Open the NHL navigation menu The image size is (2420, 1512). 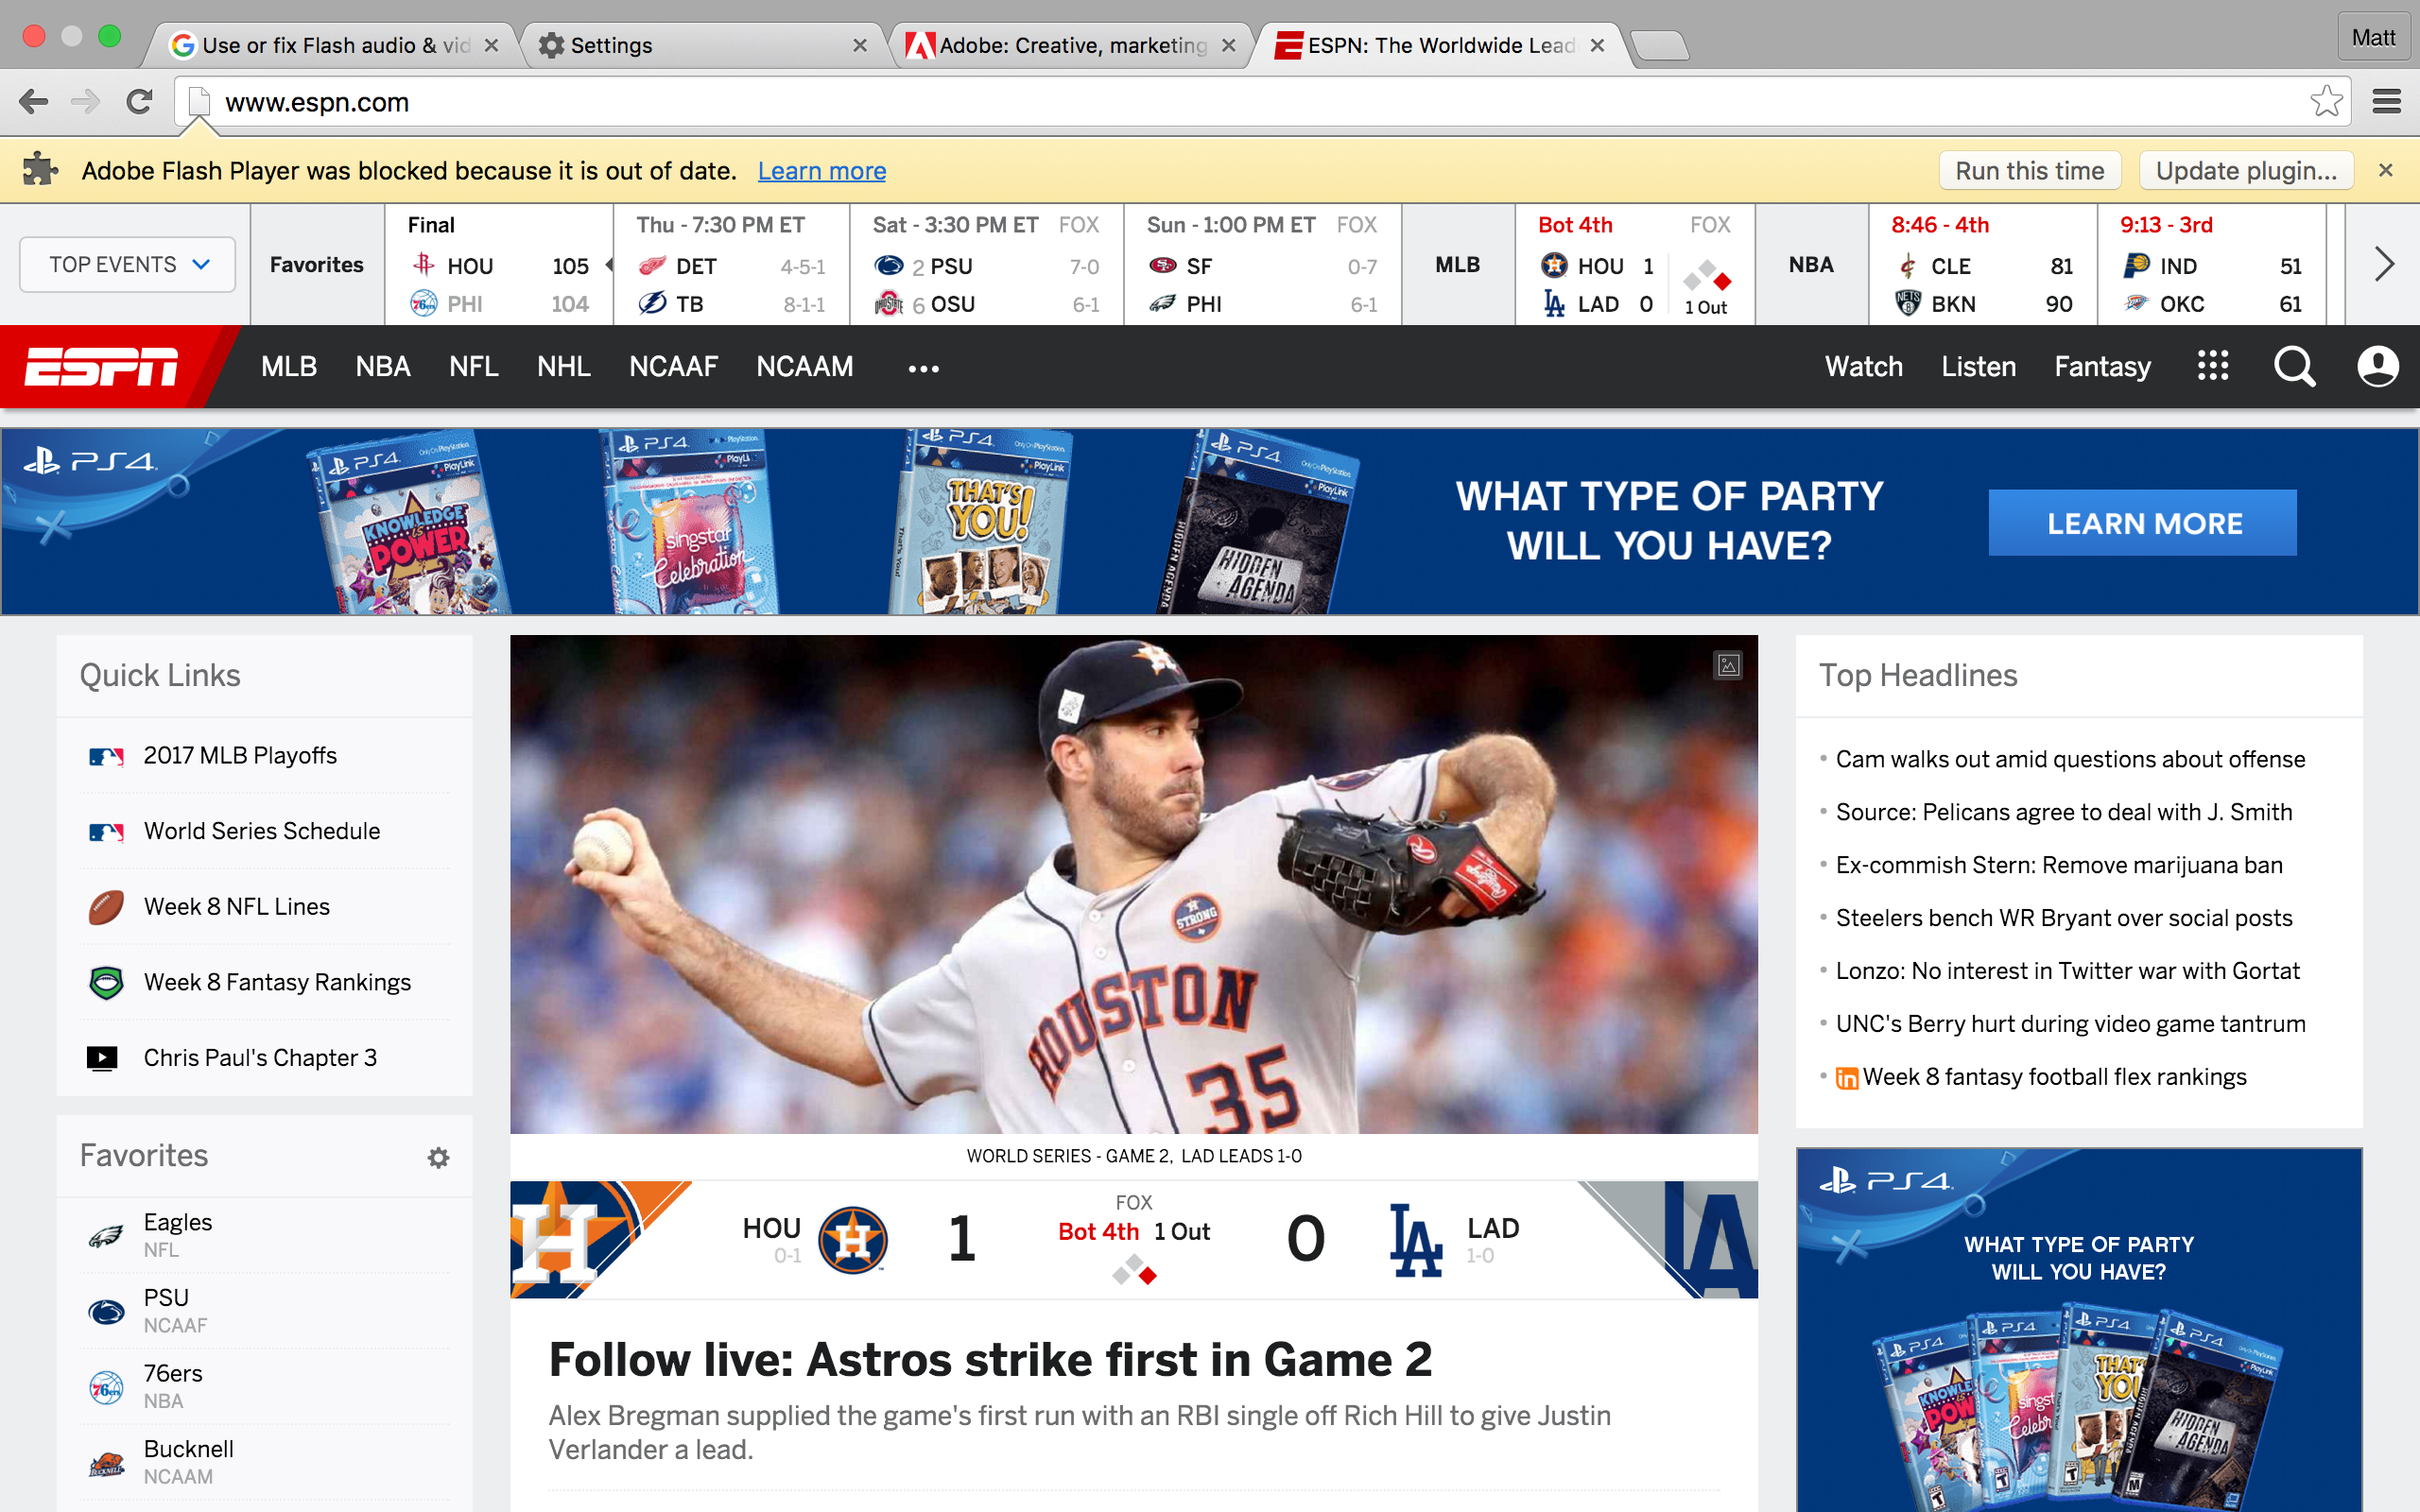pos(563,366)
